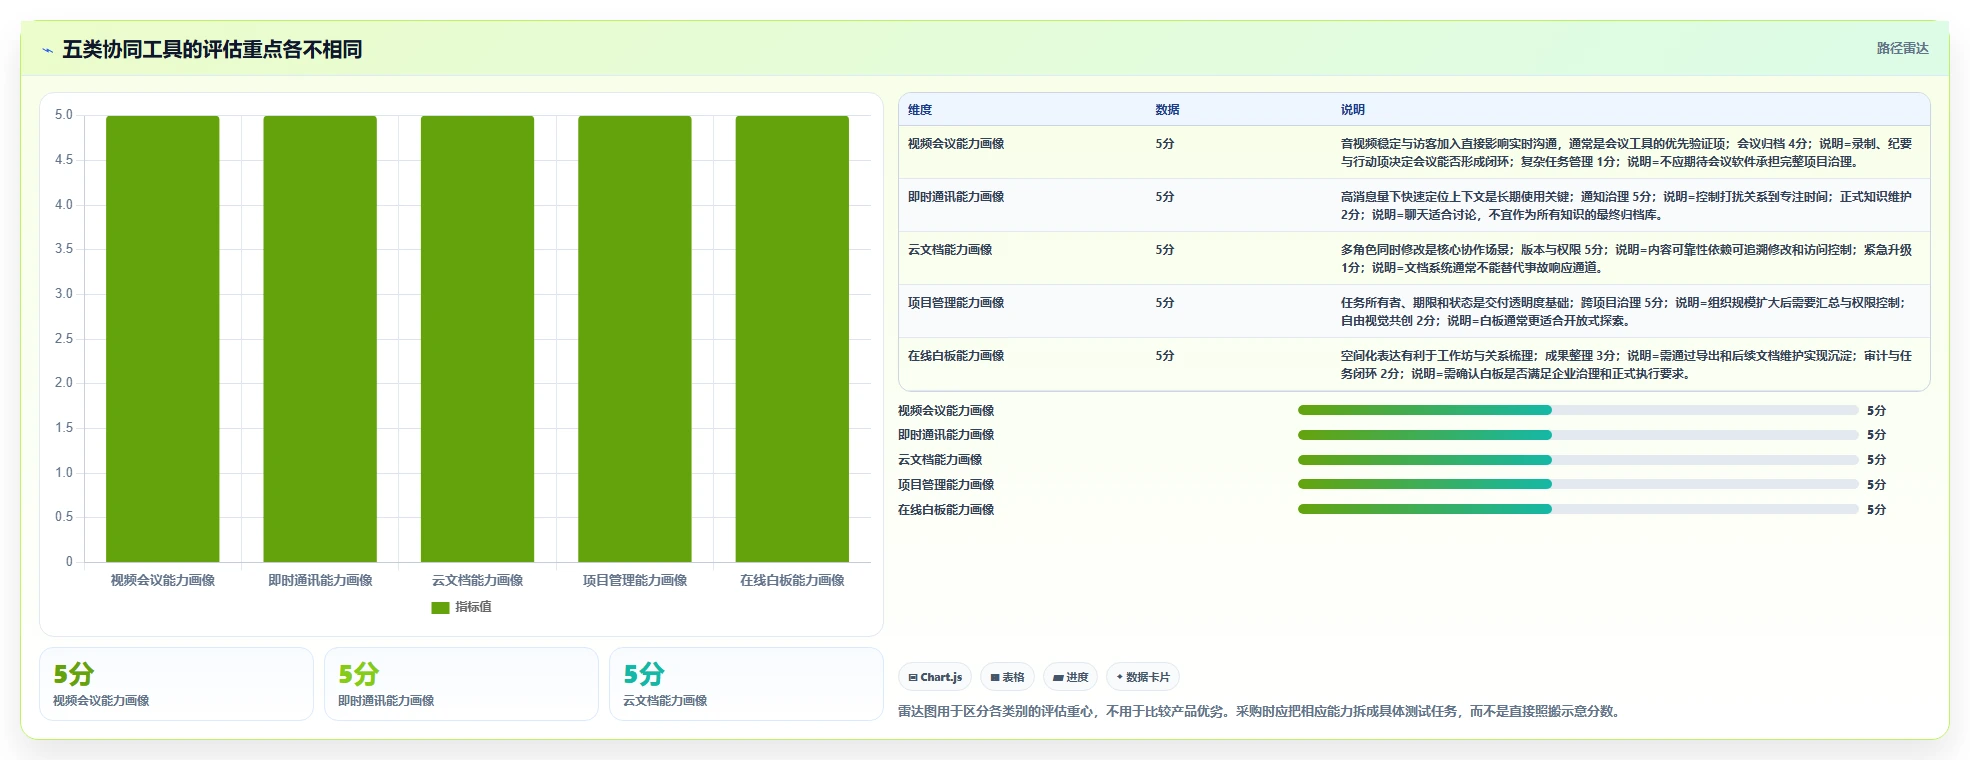The image size is (1970, 760).
Task: Select the 即时通讯能力画像 table row name
Action: coord(956,197)
